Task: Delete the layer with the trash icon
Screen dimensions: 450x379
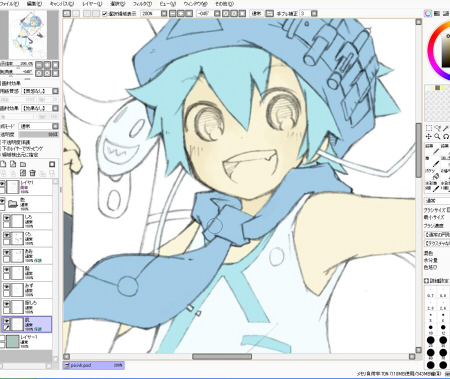Action: (x=32, y=173)
